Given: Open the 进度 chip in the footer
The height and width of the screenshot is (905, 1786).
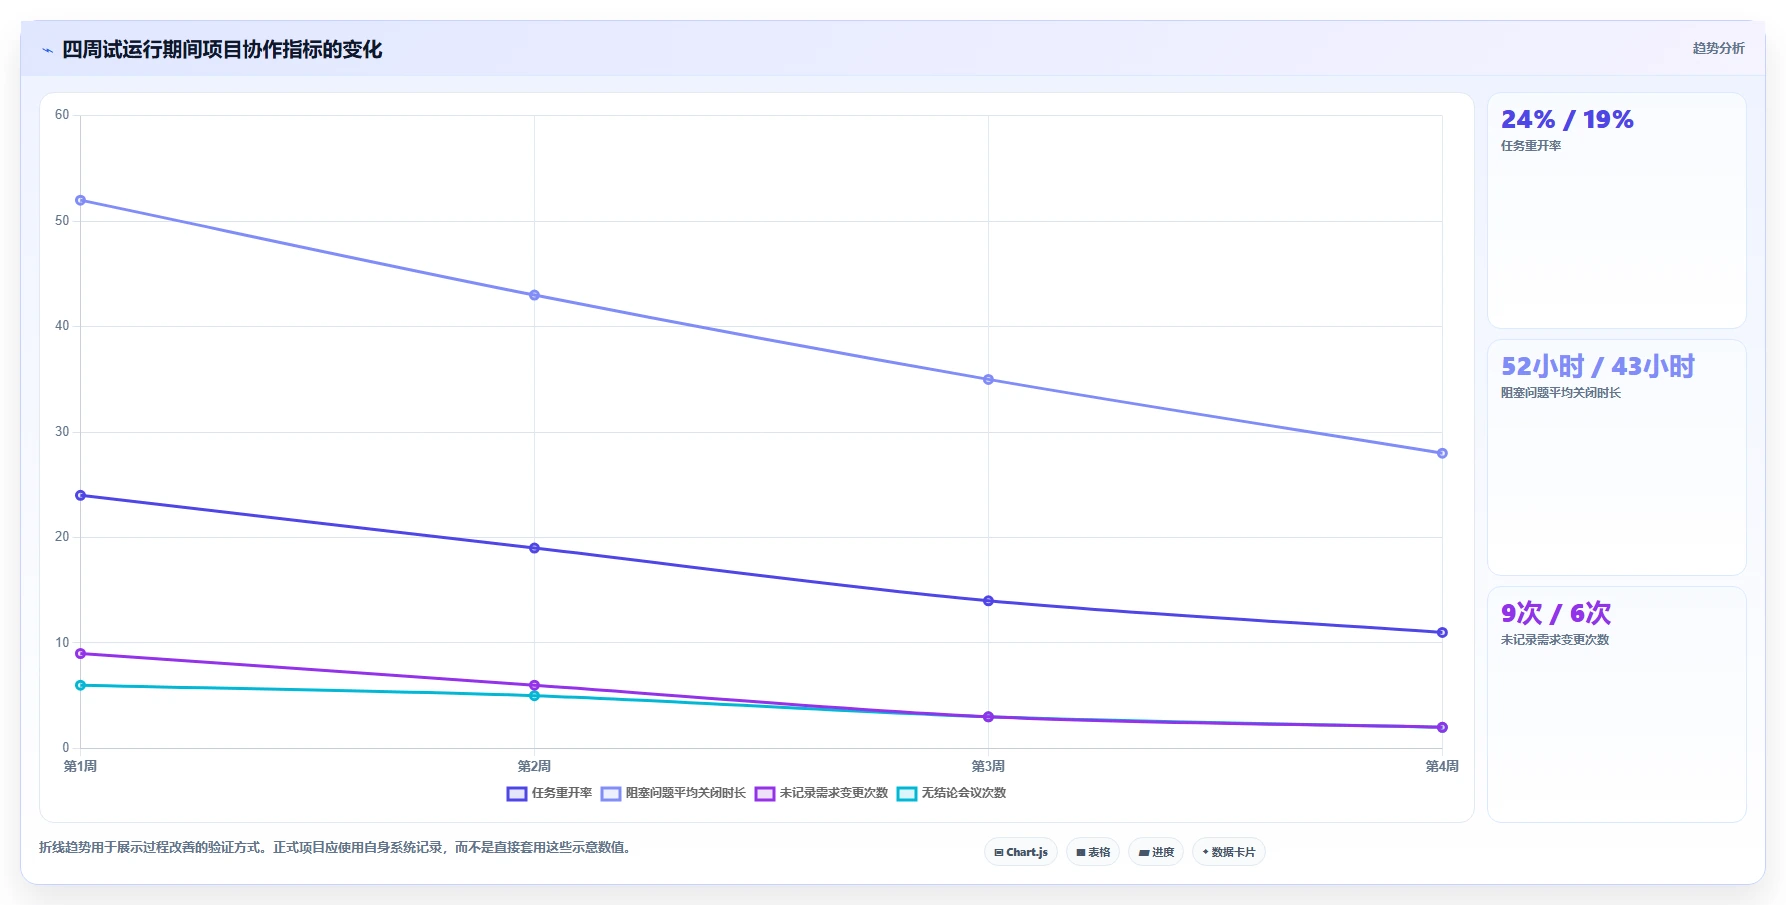Looking at the screenshot, I should coord(1156,852).
